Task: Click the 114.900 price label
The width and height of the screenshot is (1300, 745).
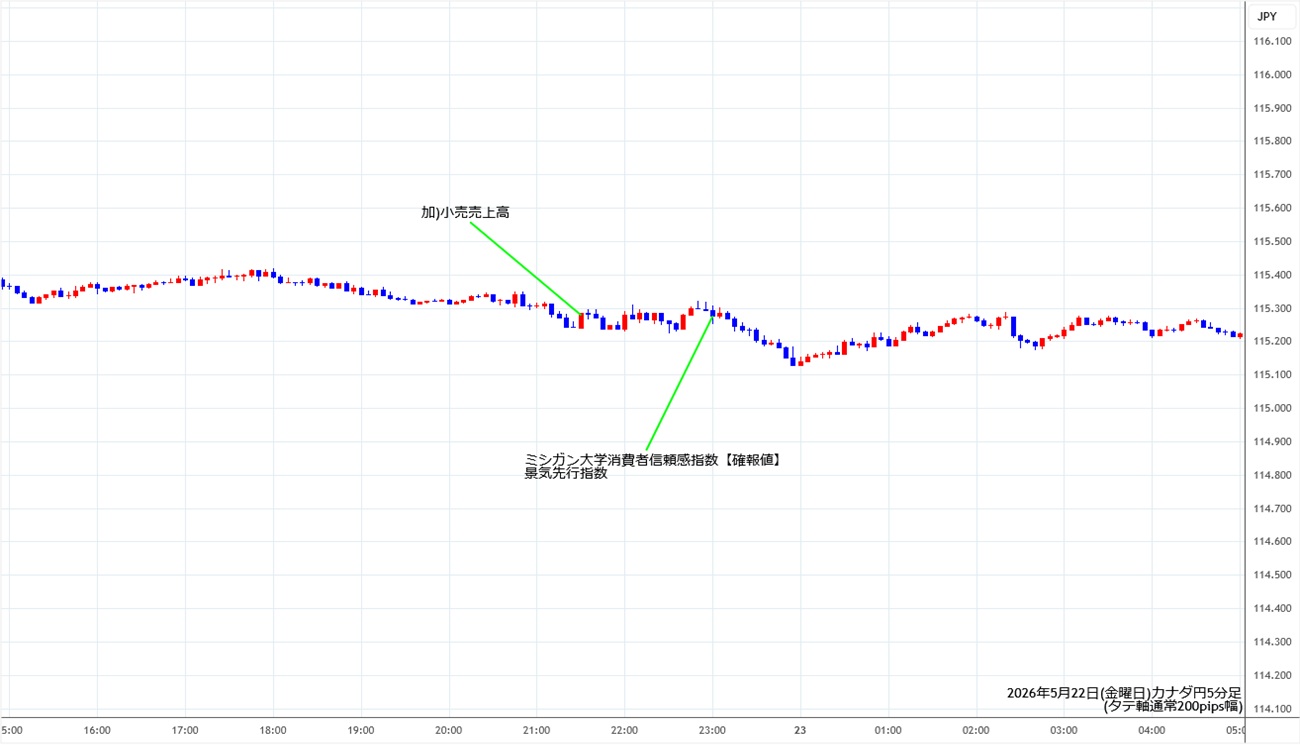Action: [x=1272, y=442]
